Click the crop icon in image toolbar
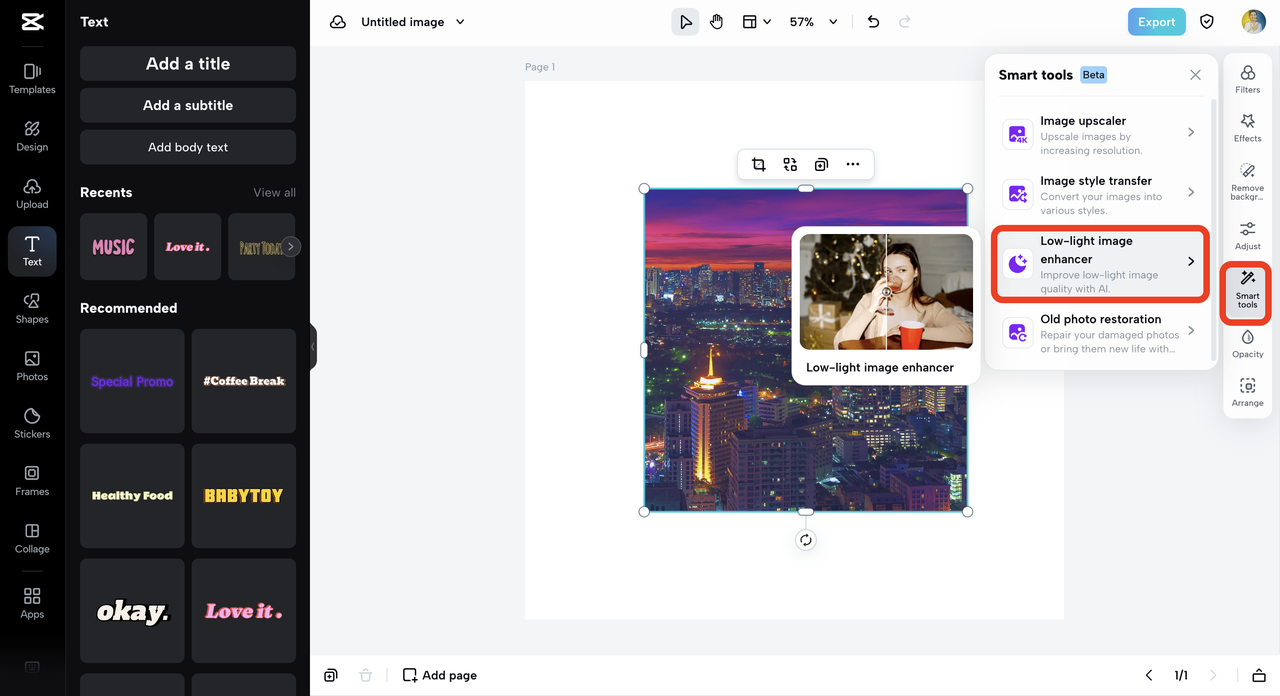The width and height of the screenshot is (1280, 696). tap(759, 164)
